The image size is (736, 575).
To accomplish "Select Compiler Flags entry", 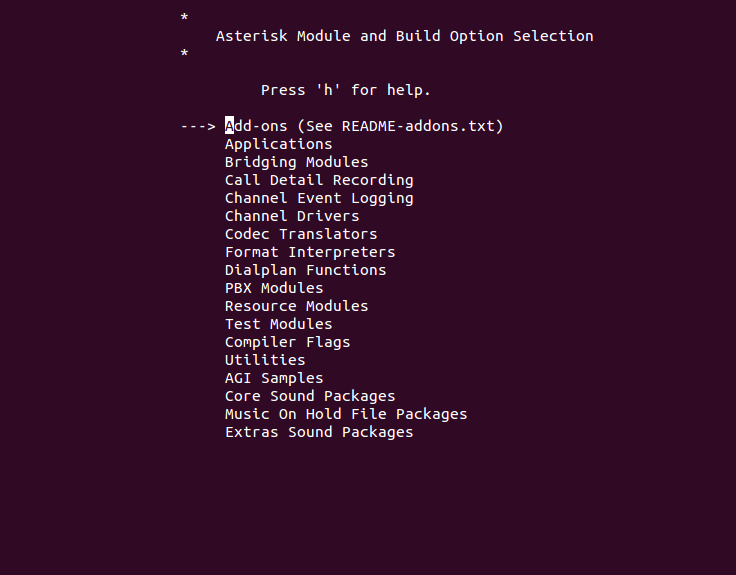I will point(287,342).
